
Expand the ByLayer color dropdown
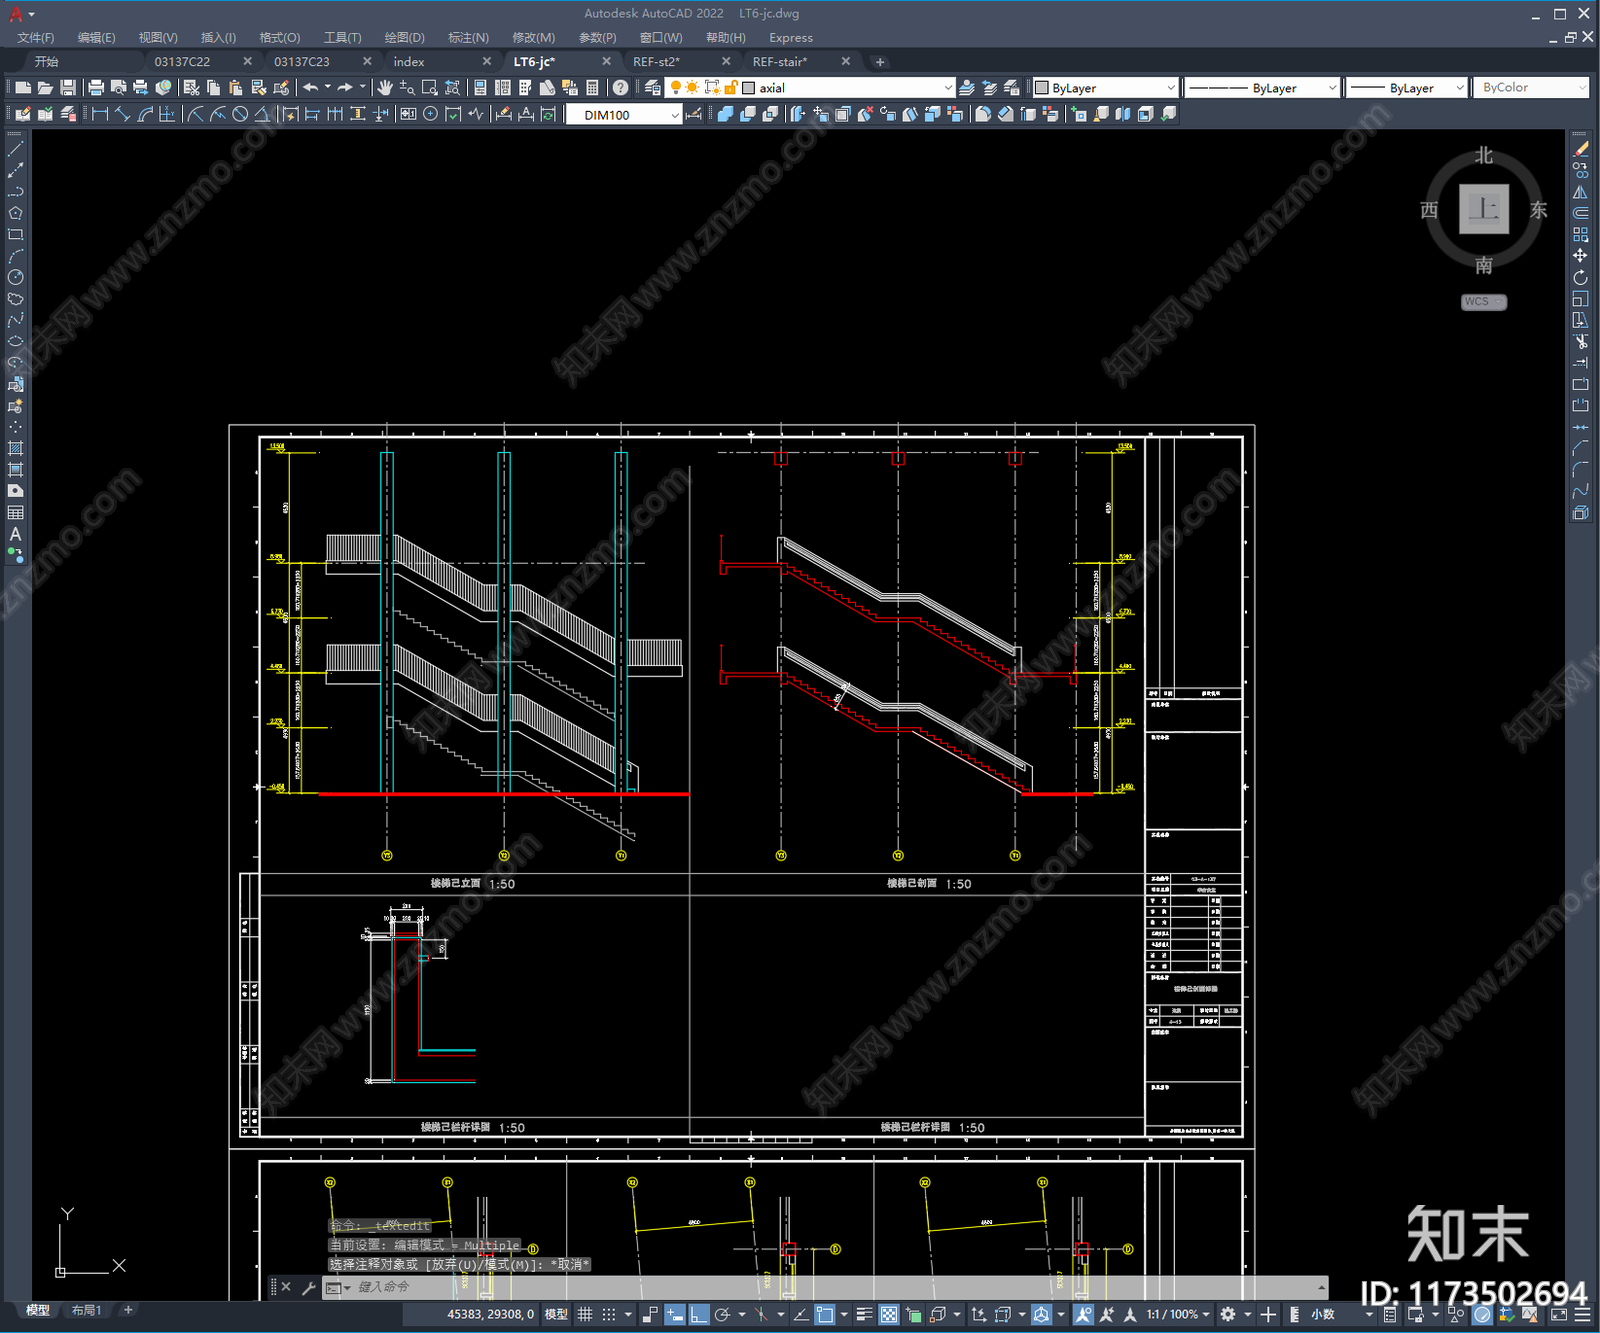coord(1171,88)
